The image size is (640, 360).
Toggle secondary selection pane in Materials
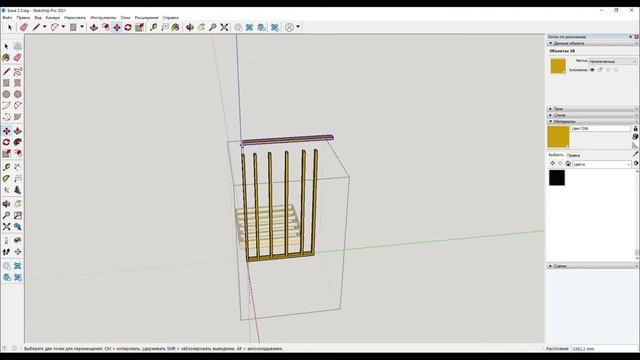tap(635, 129)
